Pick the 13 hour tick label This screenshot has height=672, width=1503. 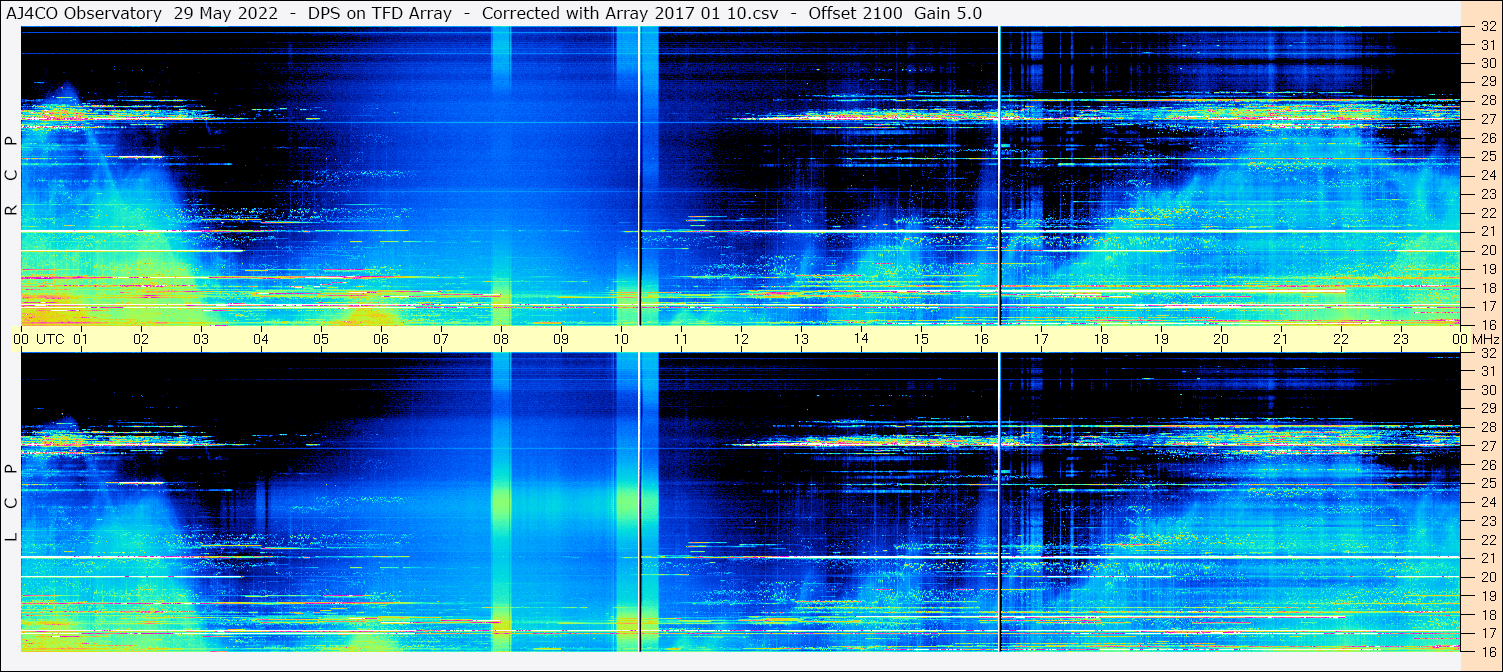[x=801, y=339]
